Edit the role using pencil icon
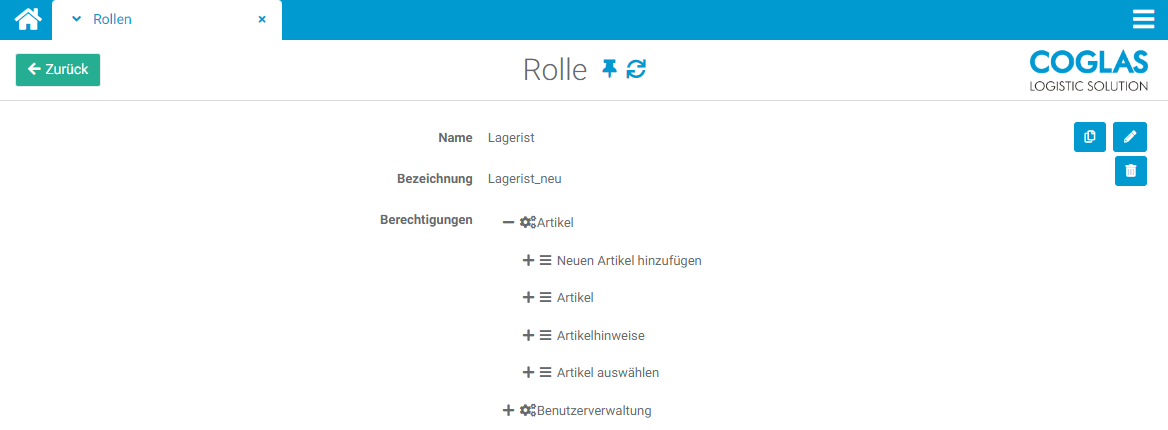 [1130, 137]
